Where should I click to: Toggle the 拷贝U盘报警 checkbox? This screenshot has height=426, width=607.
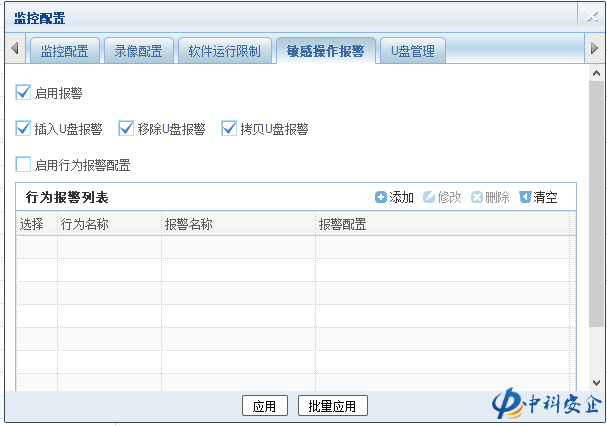coord(229,128)
